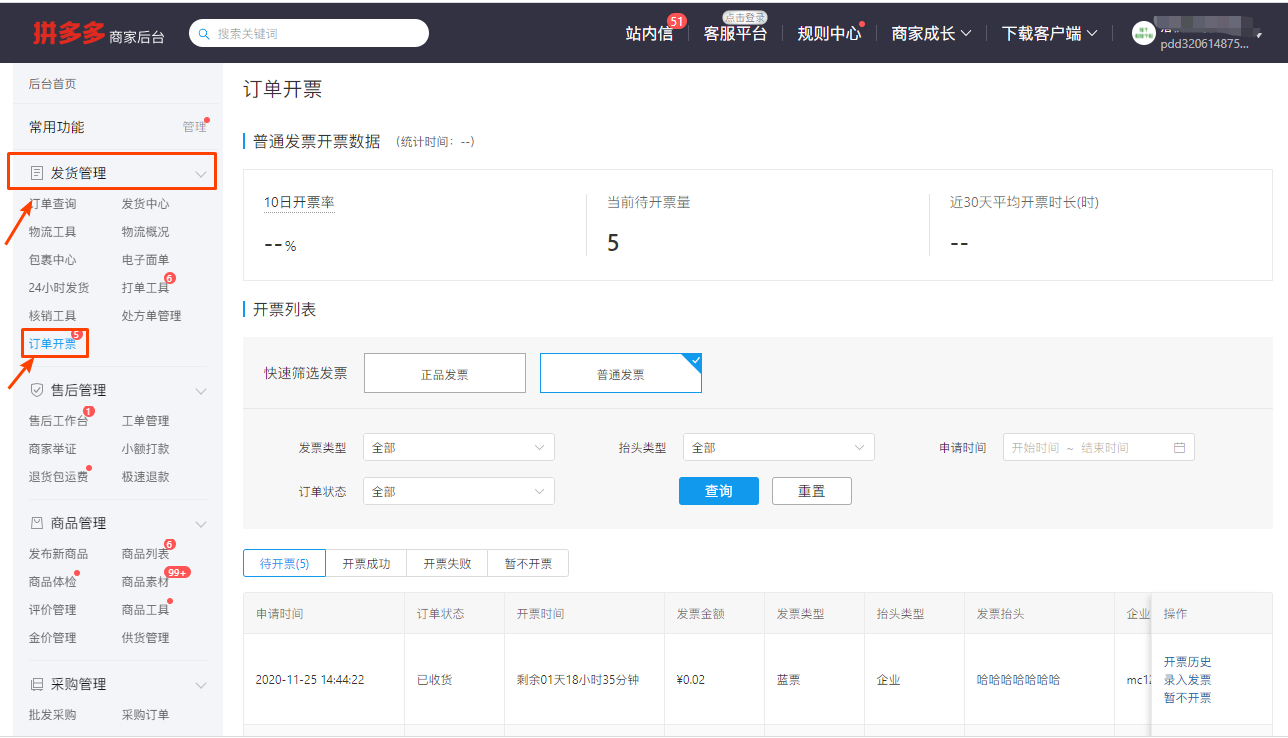Click the 采购管理 section icon
The width and height of the screenshot is (1288, 738).
[37, 684]
